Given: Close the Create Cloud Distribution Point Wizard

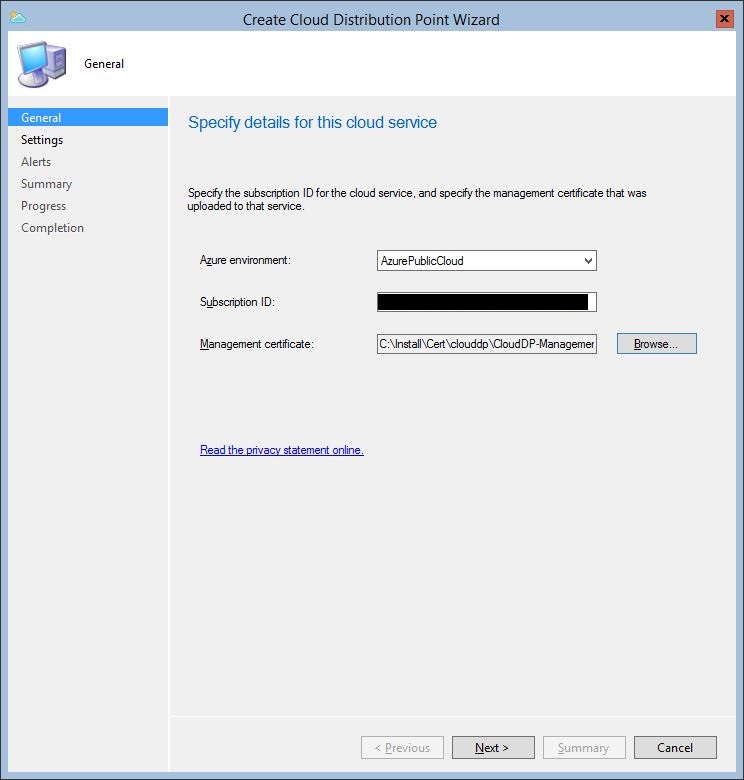Looking at the screenshot, I should 725,19.
